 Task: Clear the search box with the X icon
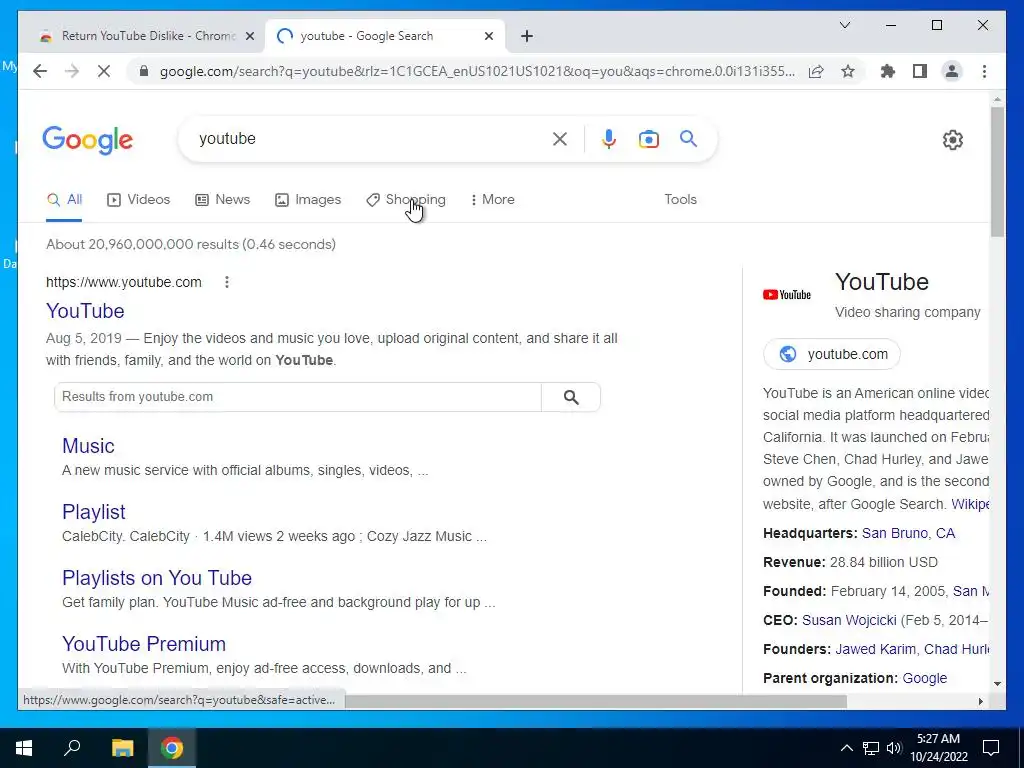point(560,138)
